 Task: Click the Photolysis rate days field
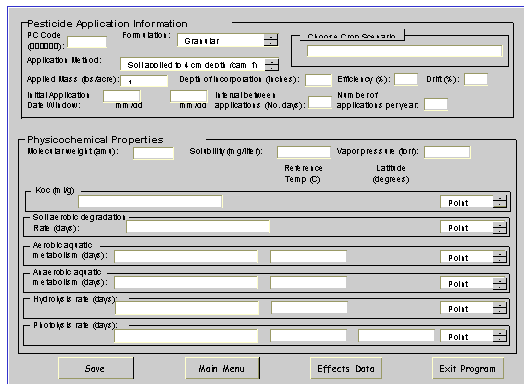tap(186, 336)
